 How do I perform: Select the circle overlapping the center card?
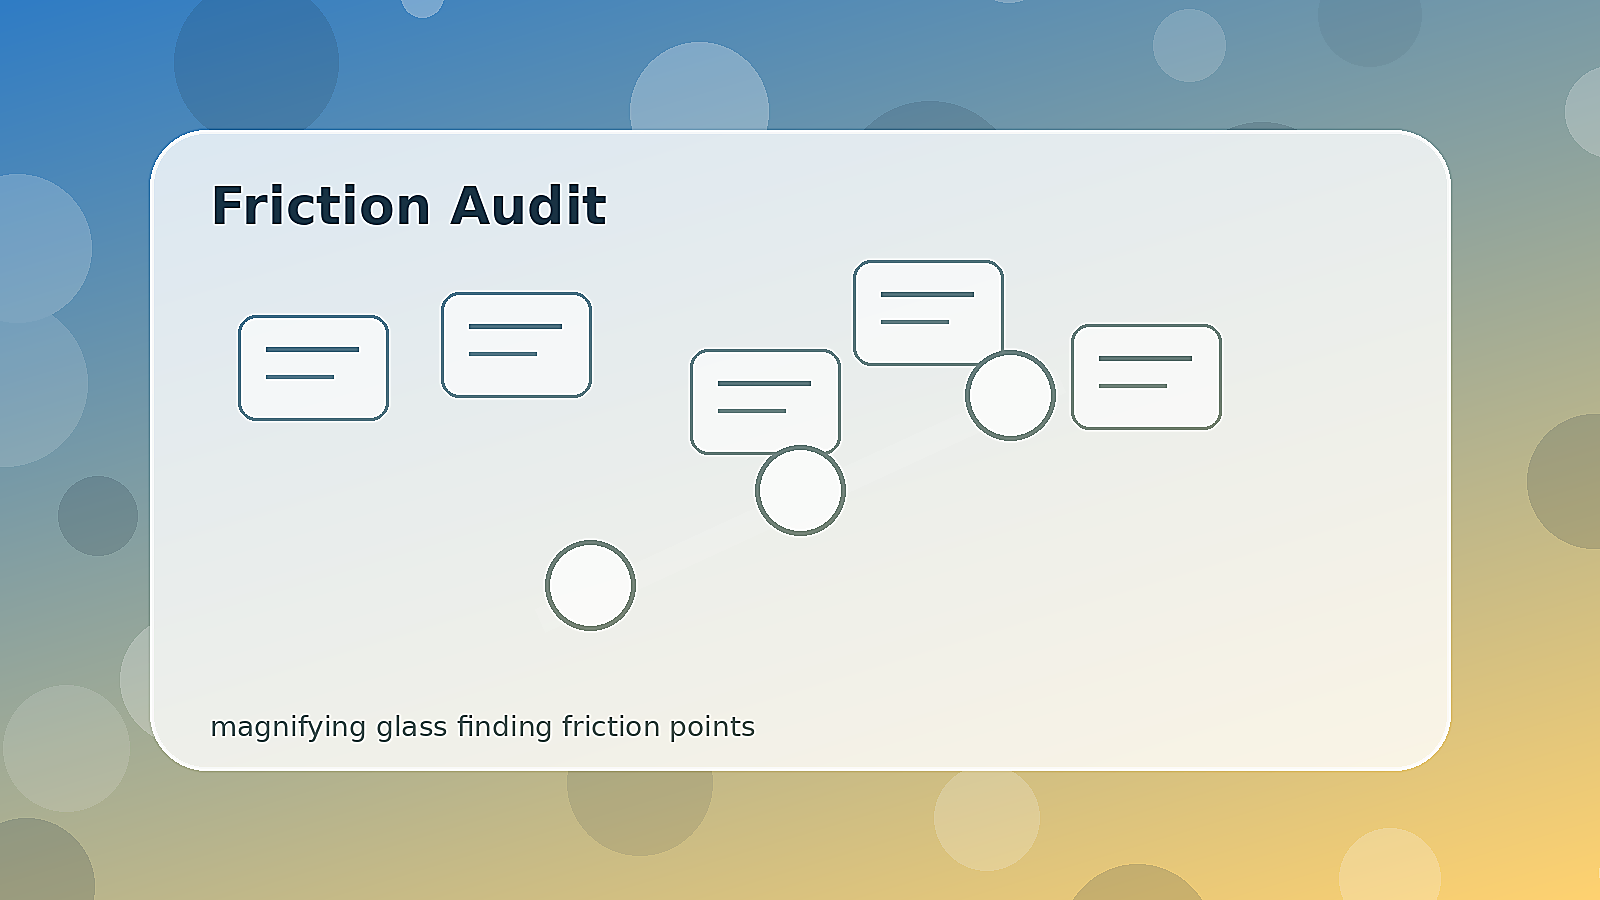[800, 490]
